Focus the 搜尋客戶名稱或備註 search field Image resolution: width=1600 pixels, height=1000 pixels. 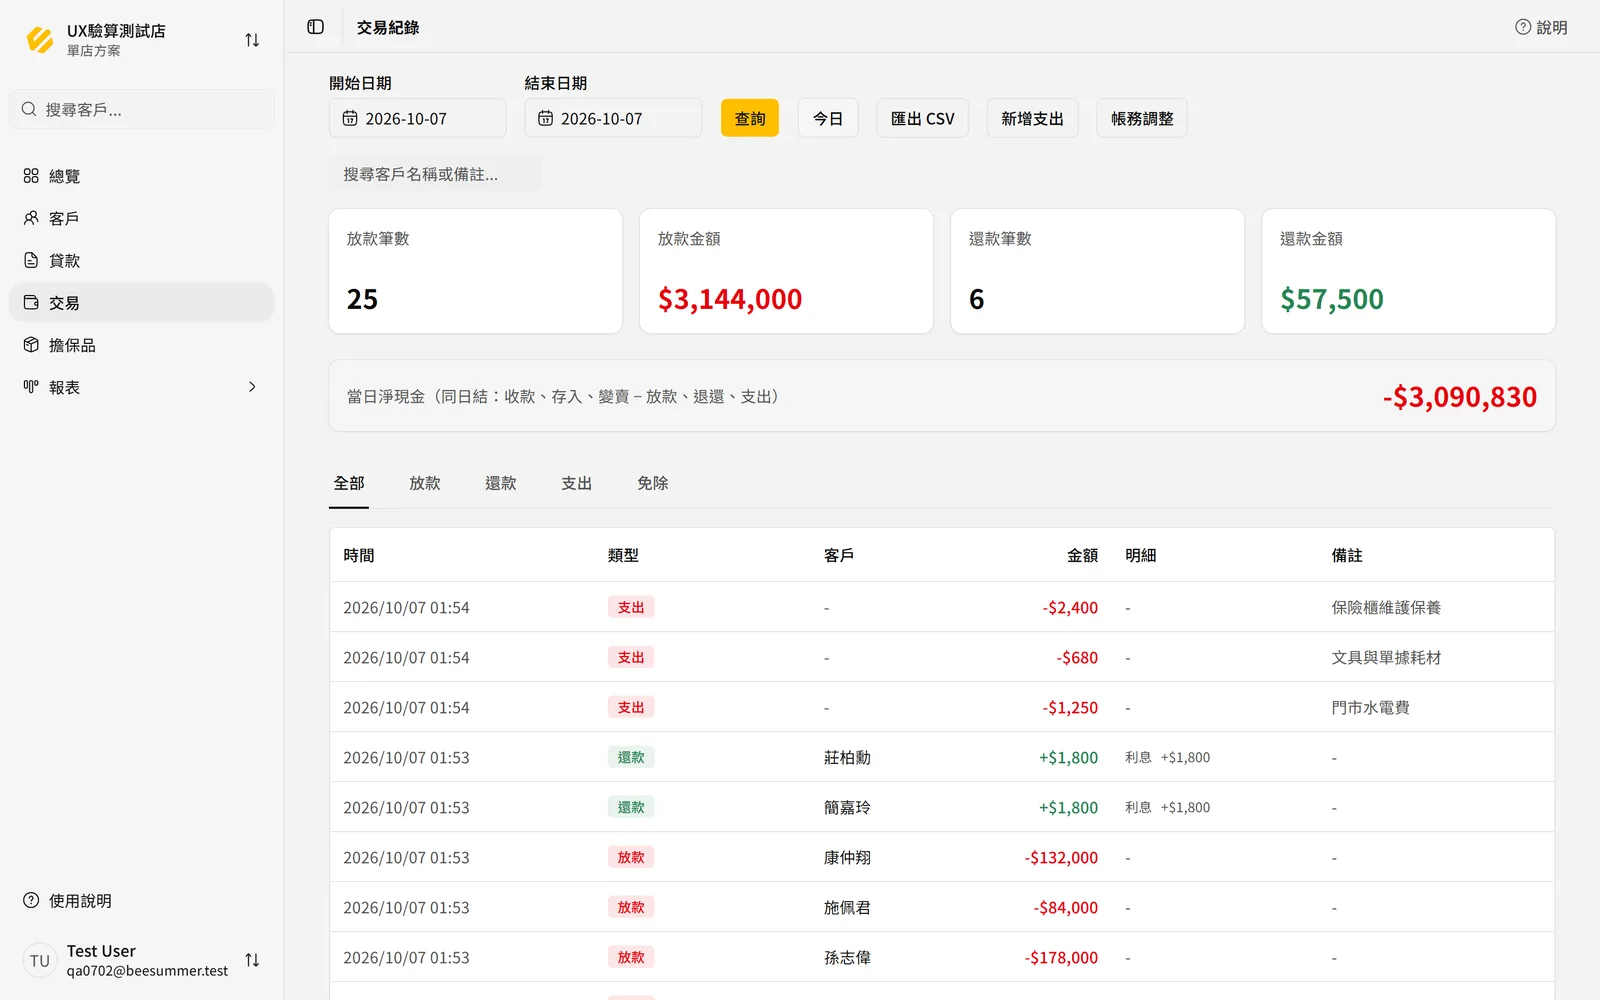click(x=435, y=174)
